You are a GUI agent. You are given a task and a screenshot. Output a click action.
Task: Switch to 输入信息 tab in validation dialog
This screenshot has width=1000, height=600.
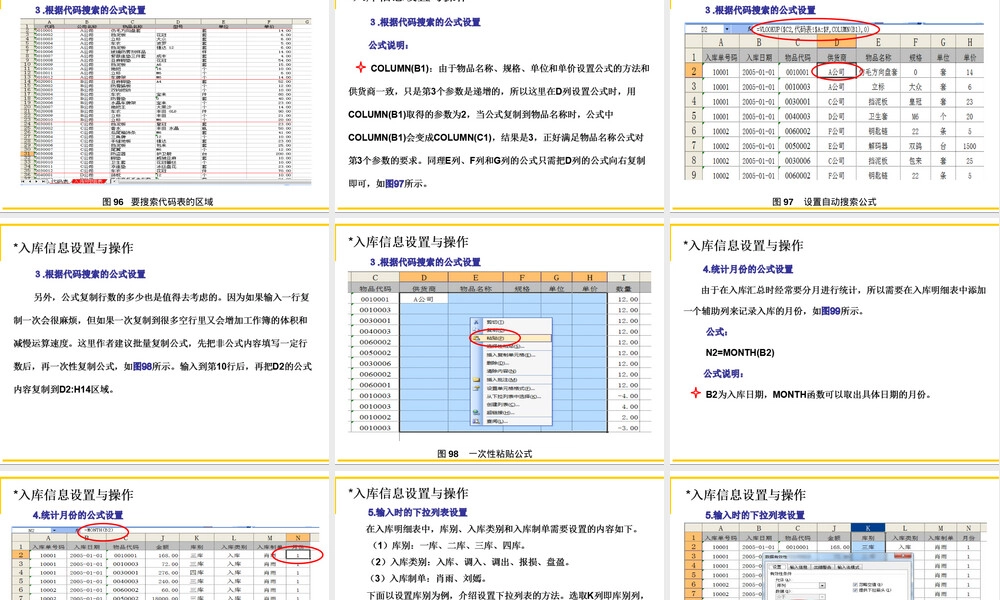pos(798,566)
